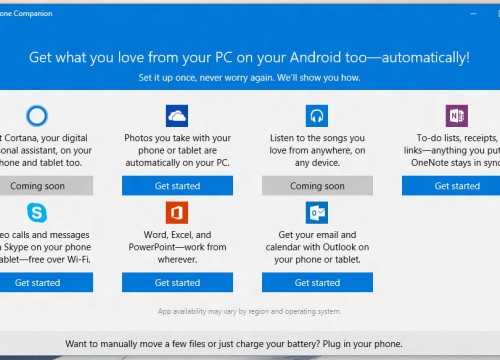Click the Phone Companion window title
This screenshot has height=360, width=500.
click(26, 14)
